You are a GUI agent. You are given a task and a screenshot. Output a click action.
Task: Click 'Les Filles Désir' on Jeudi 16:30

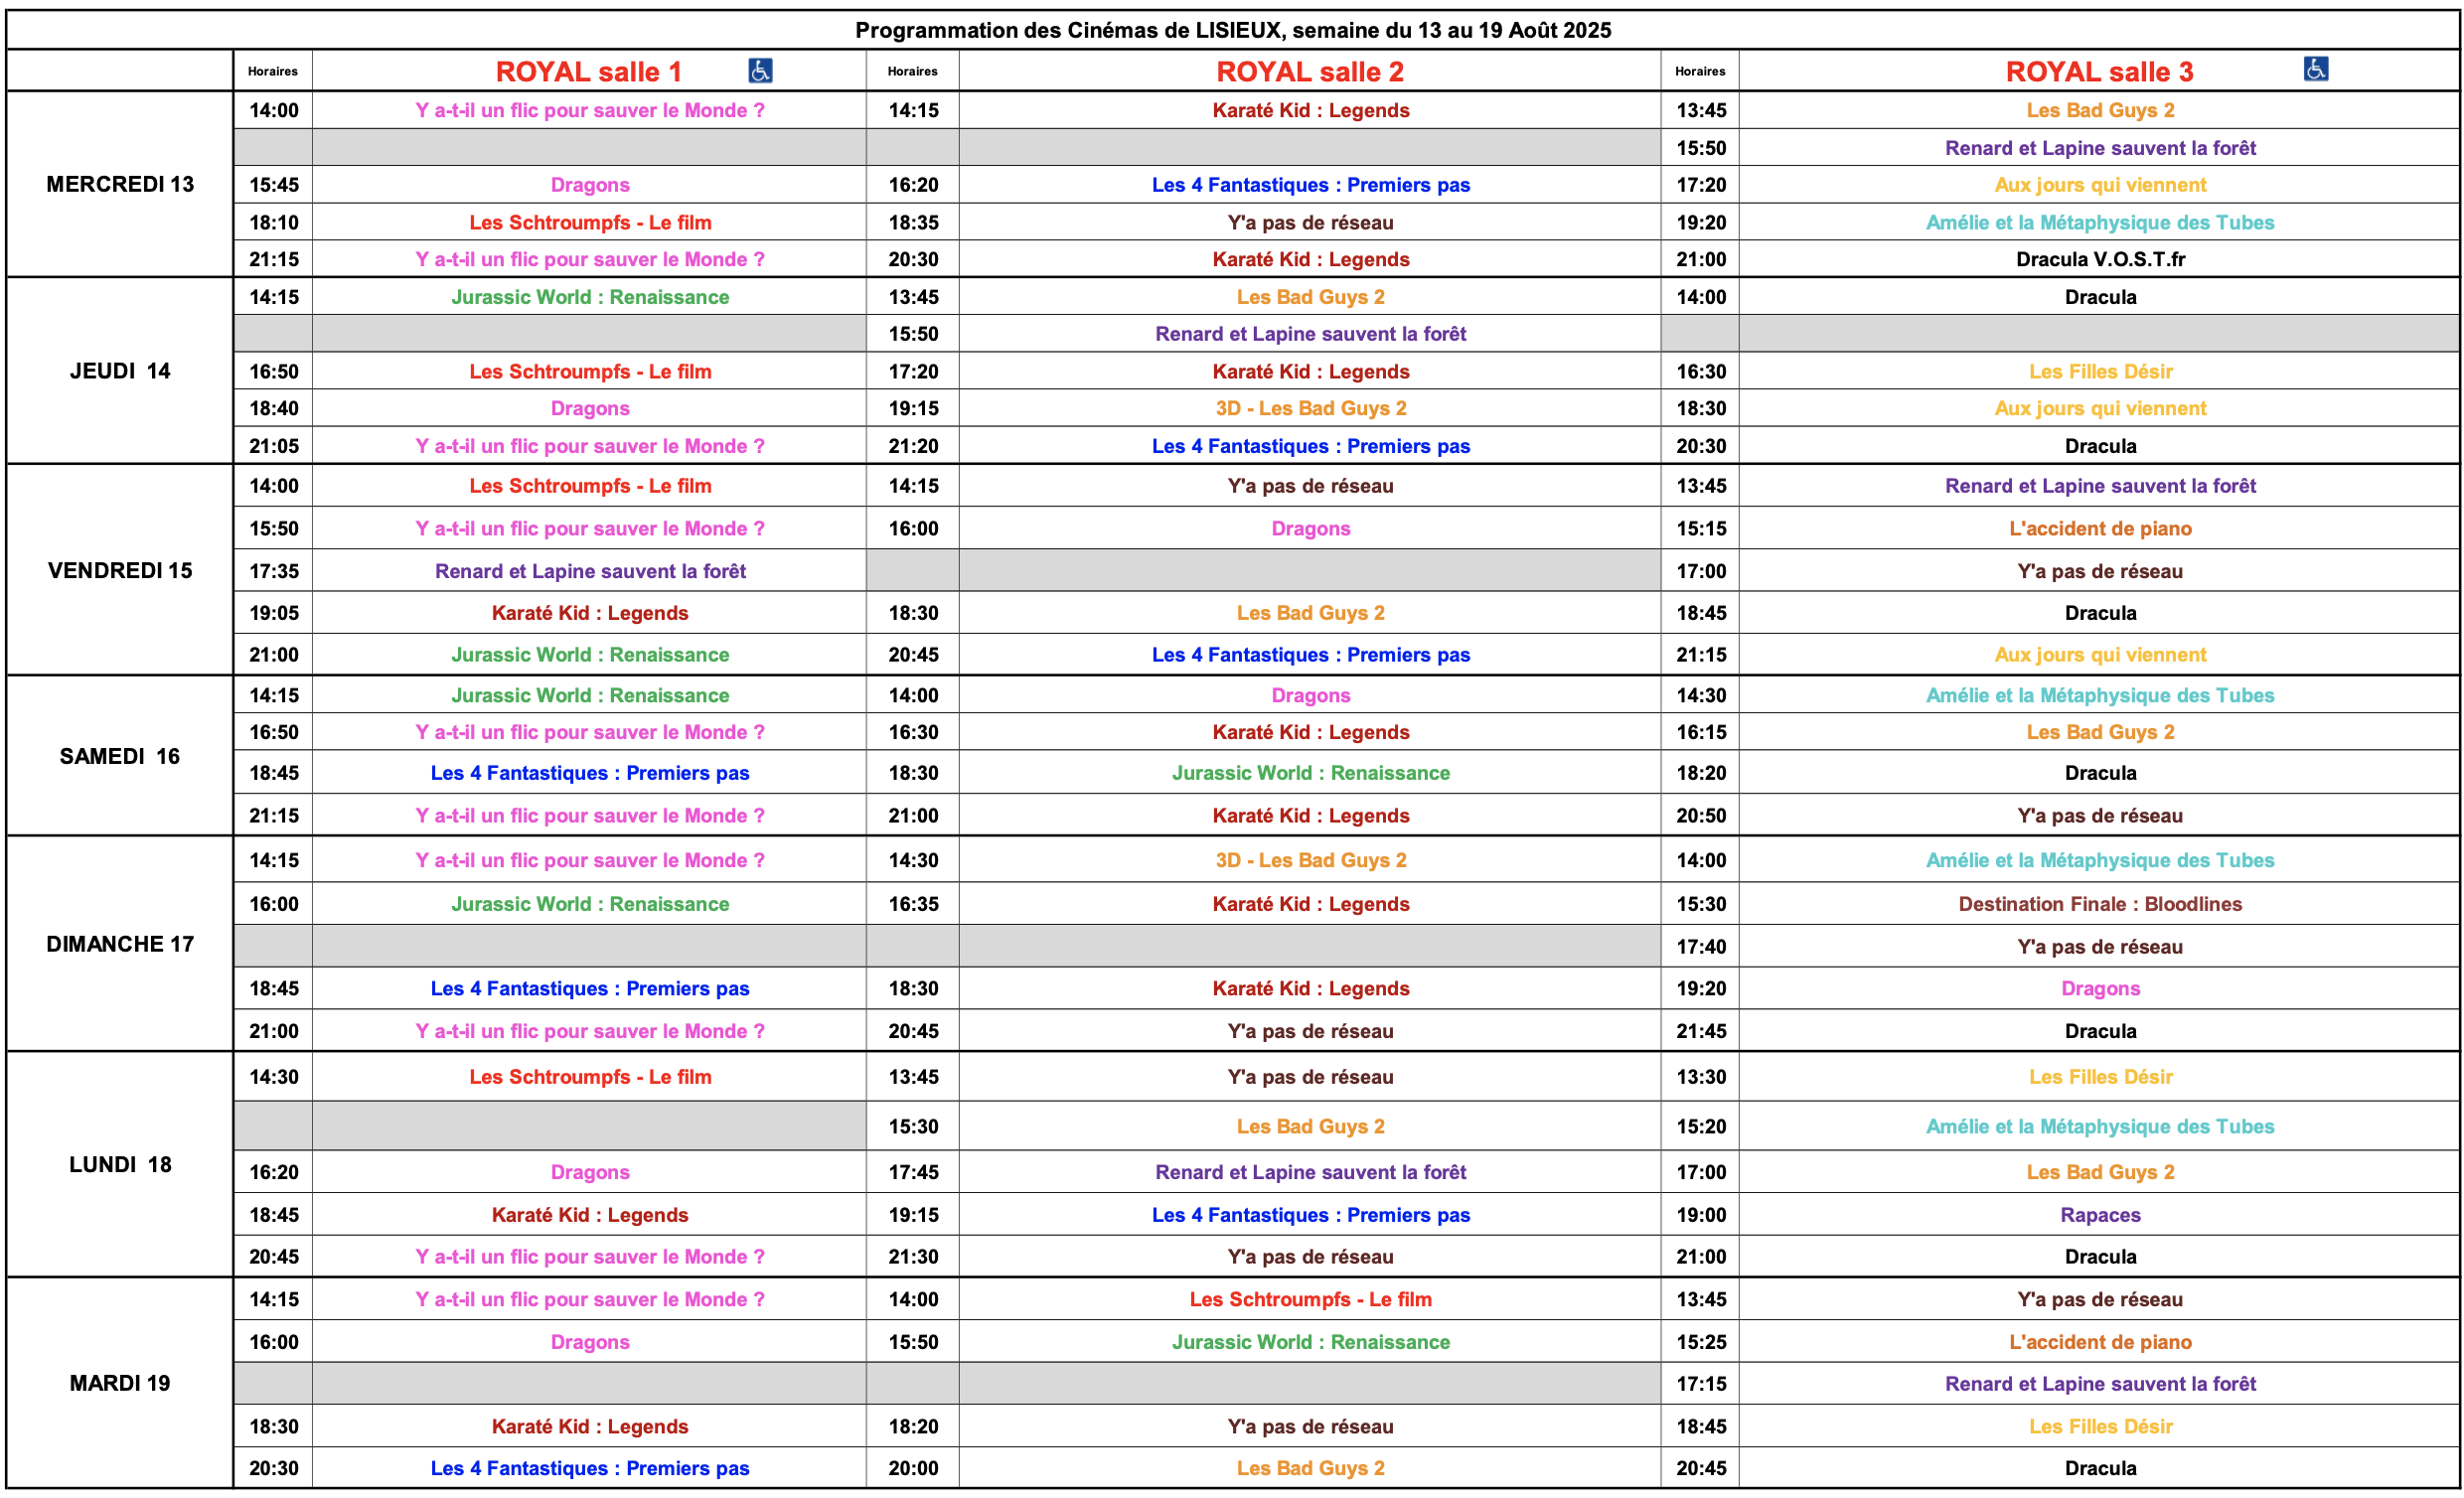tap(2100, 371)
